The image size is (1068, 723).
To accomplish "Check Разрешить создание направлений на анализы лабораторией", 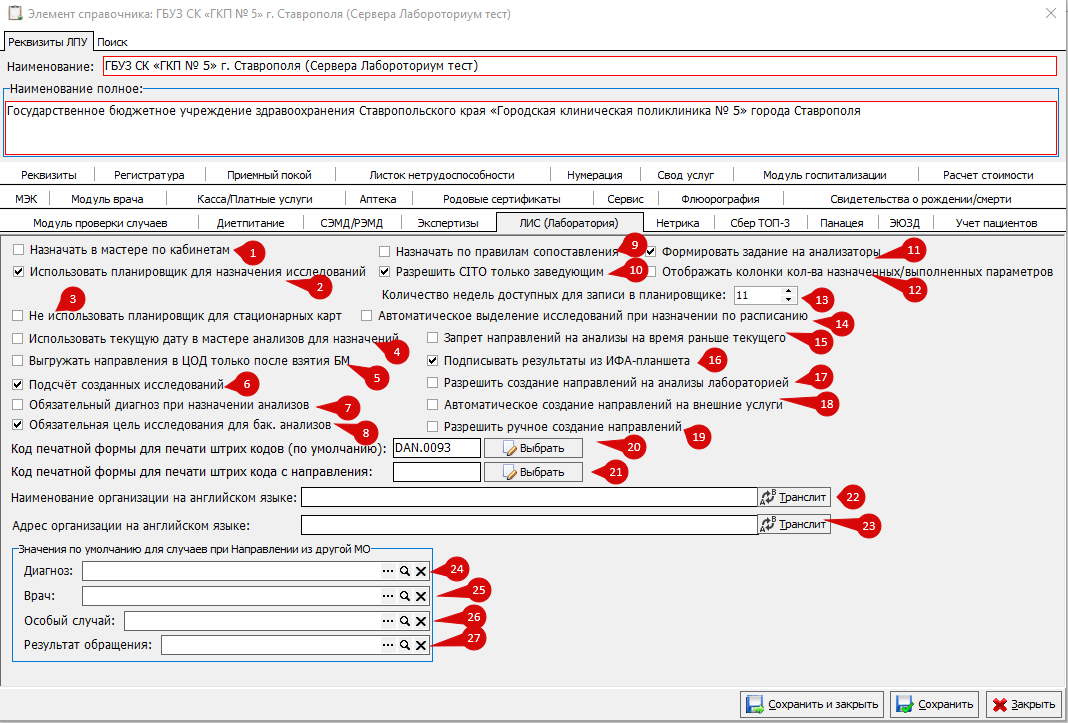I will pyautogui.click(x=433, y=382).
